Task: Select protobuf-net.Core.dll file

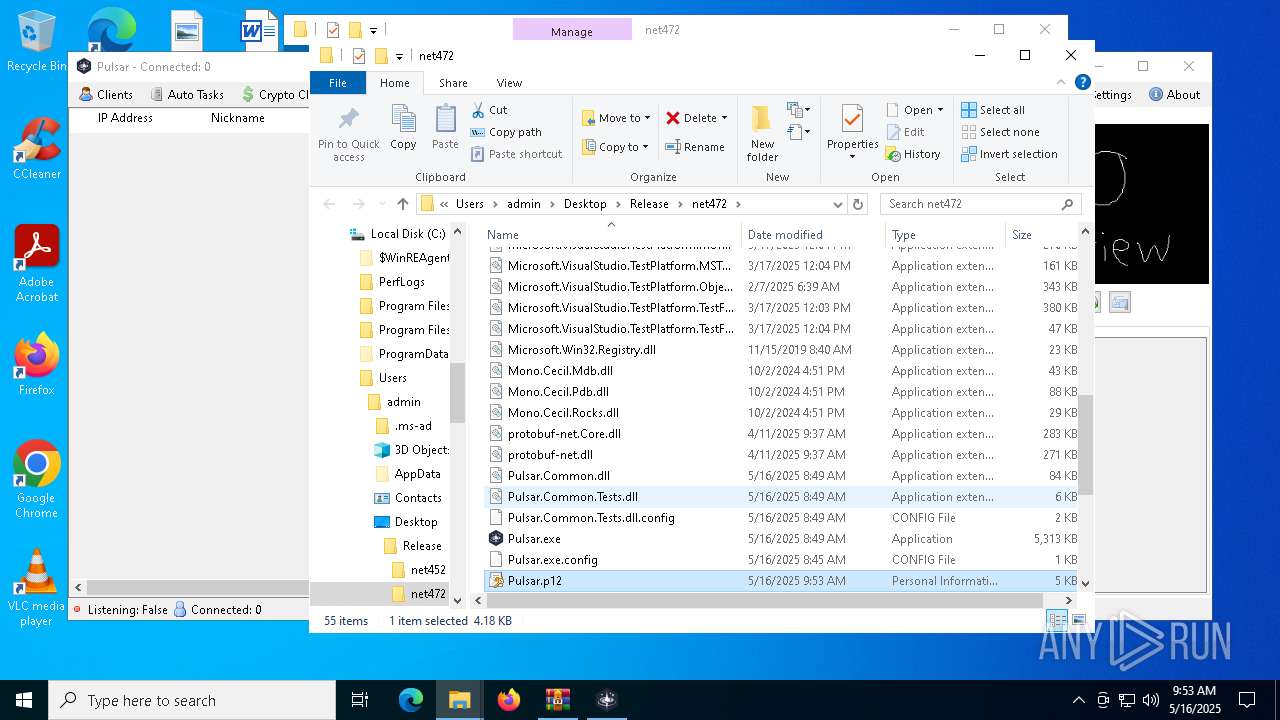Action: click(782, 434)
